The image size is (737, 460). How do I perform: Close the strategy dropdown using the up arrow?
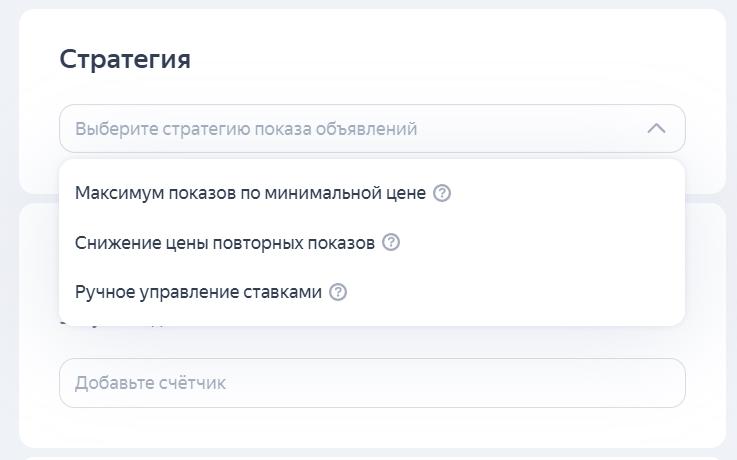[656, 129]
